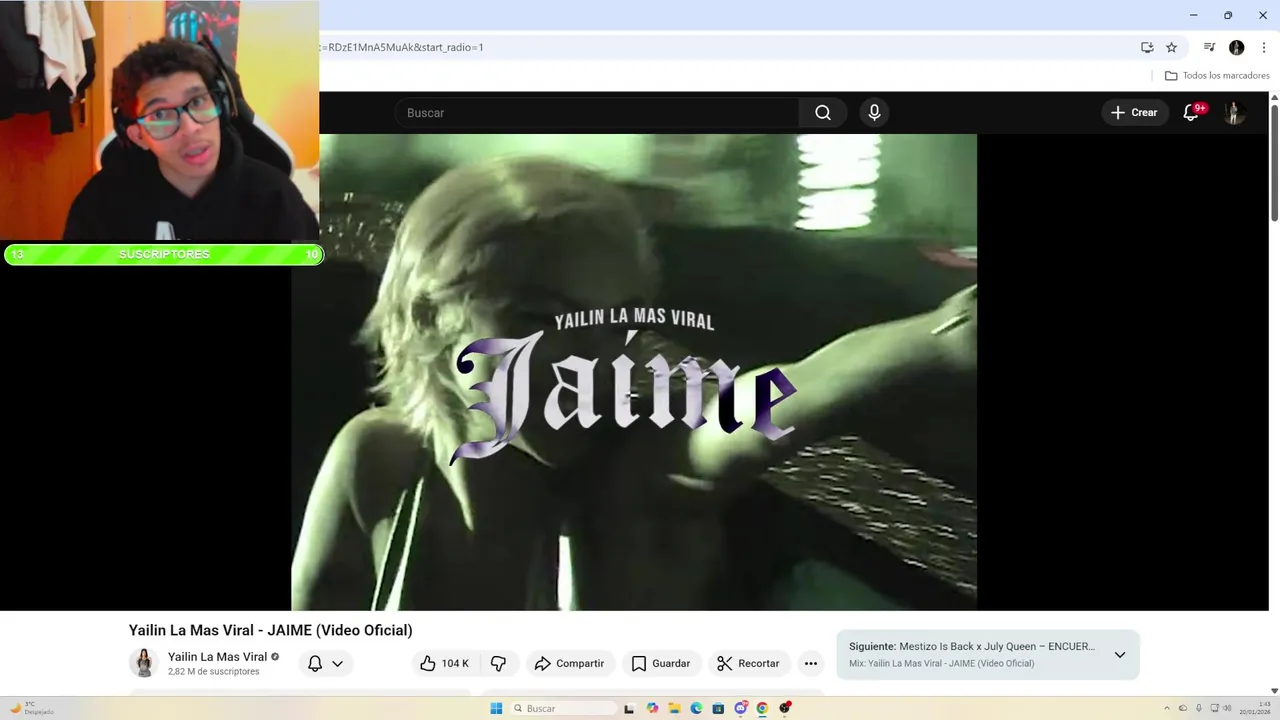Share the video with Compartir

569,663
